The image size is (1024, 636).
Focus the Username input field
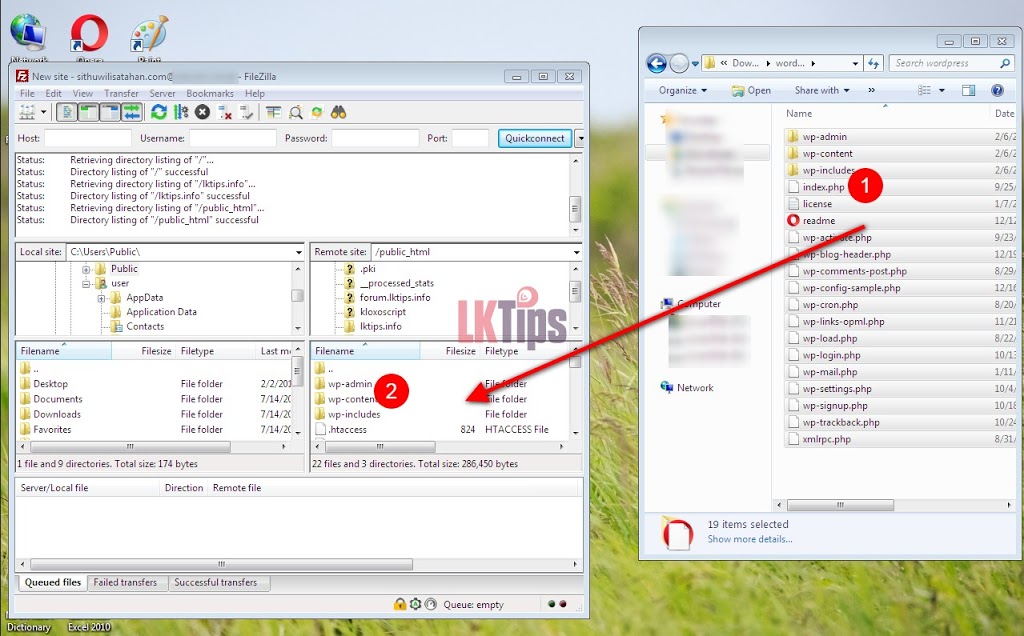click(x=232, y=138)
